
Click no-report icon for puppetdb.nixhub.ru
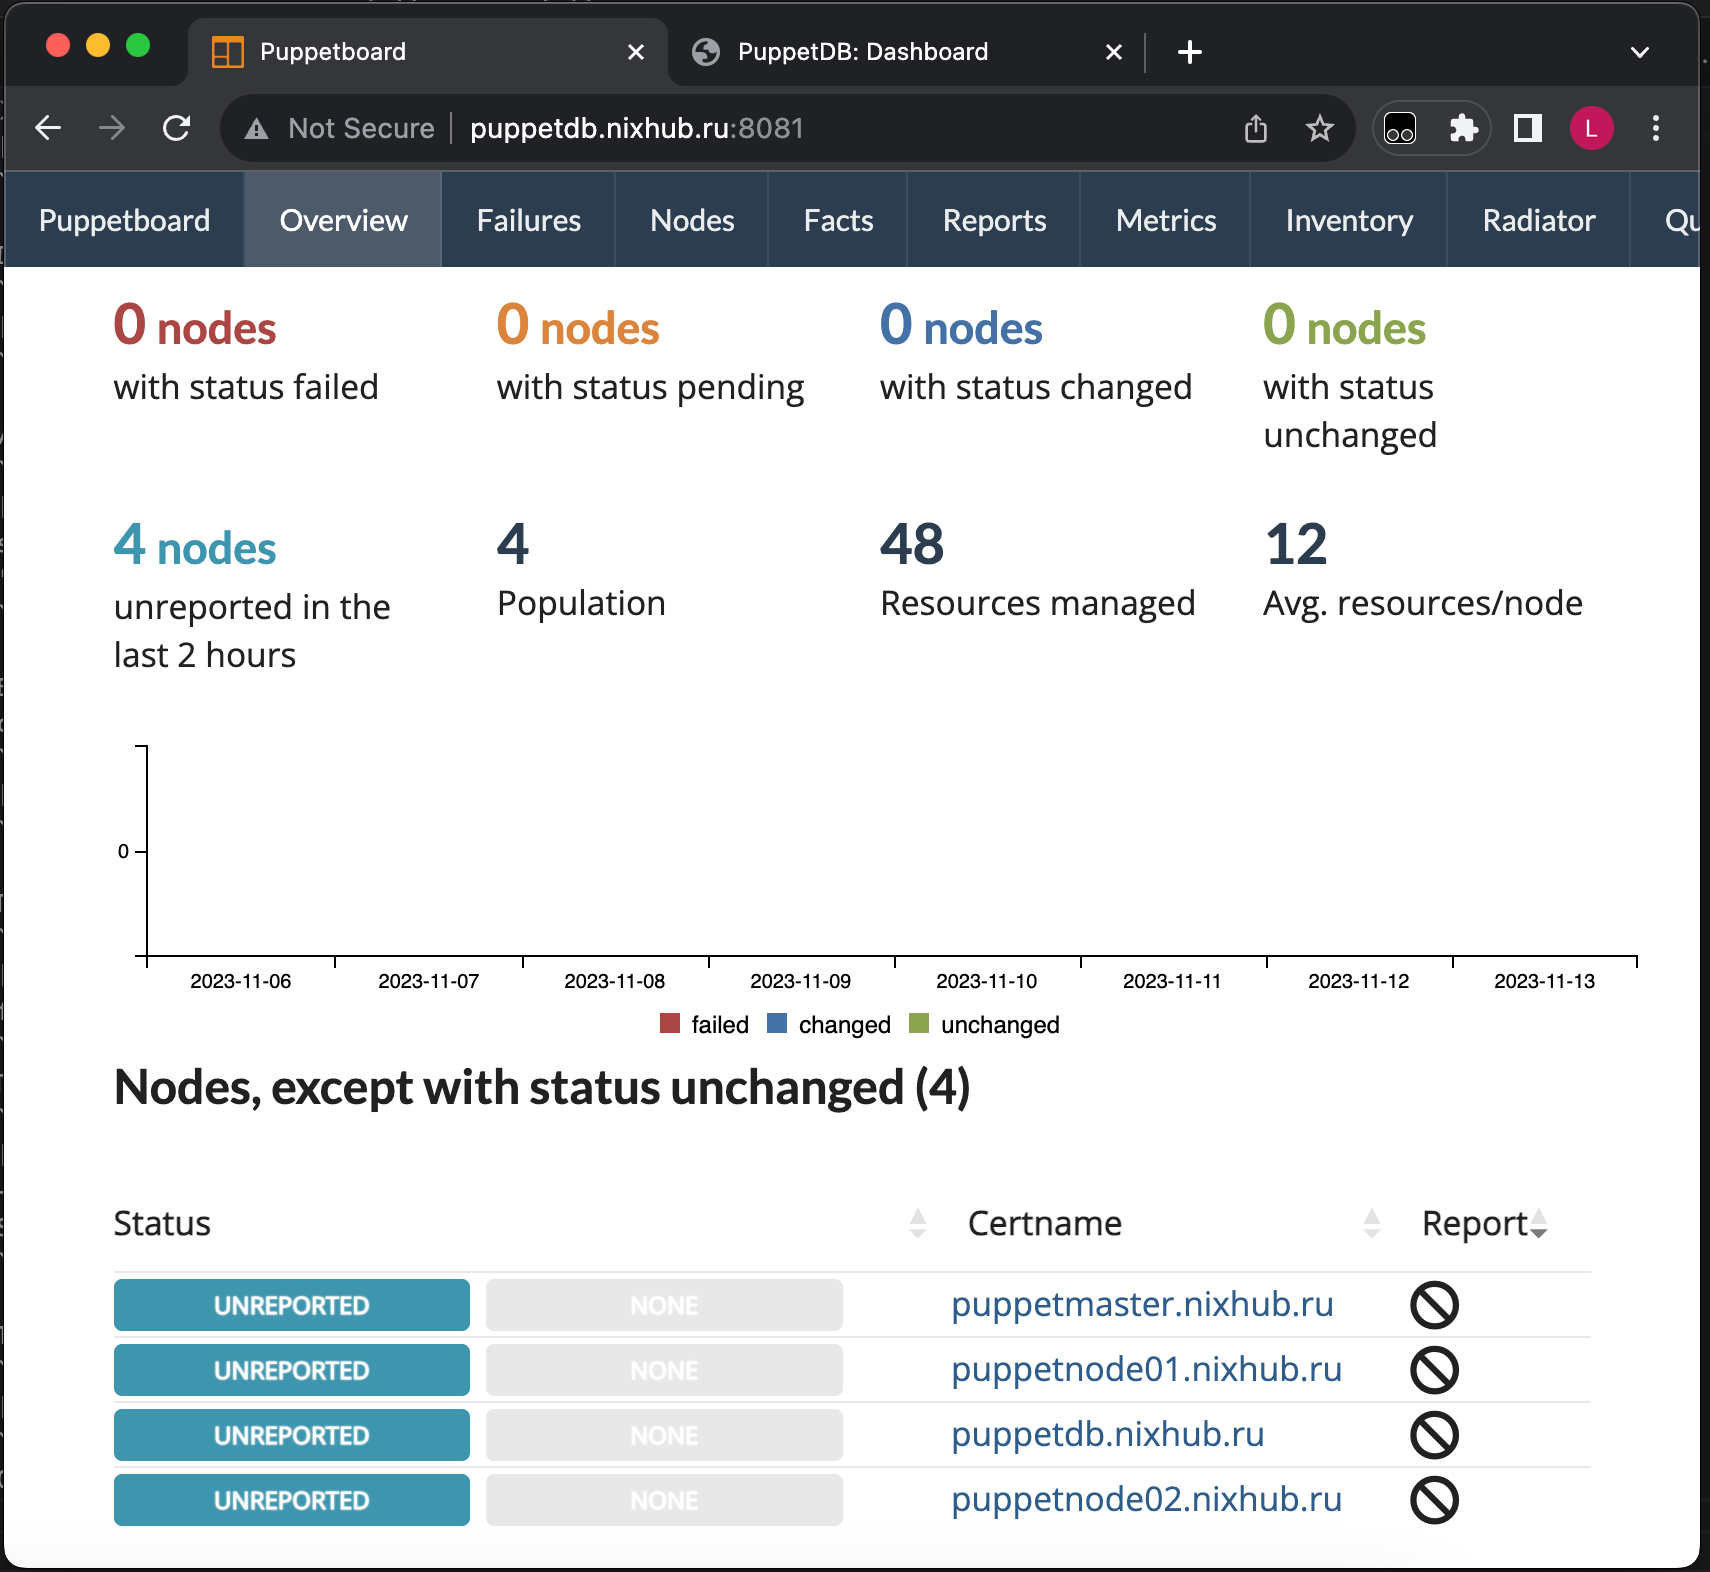pyautogui.click(x=1434, y=1435)
